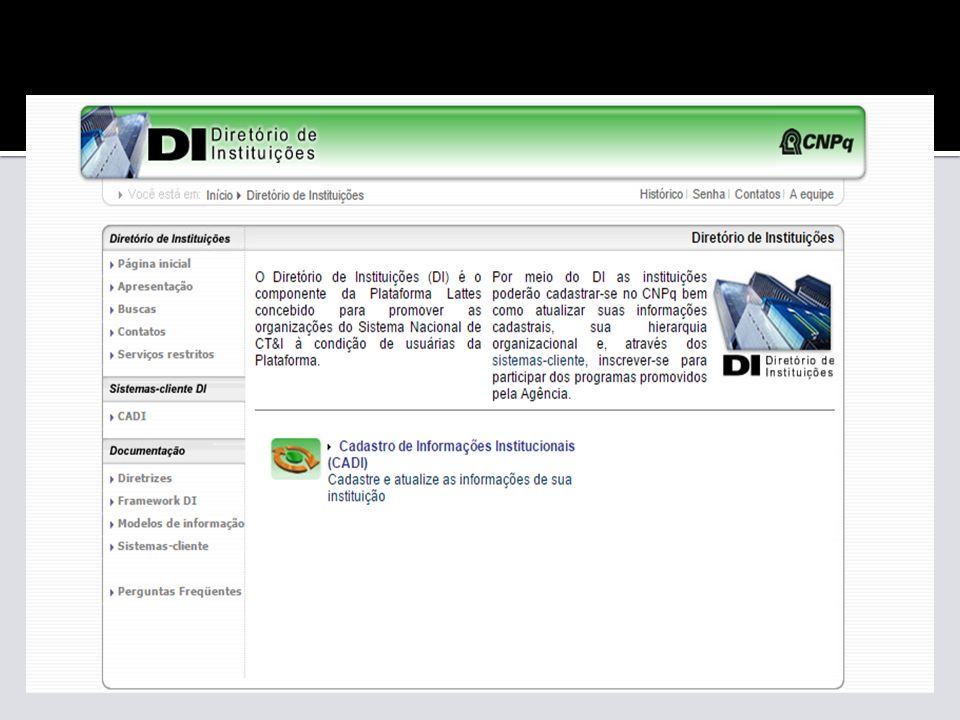This screenshot has width=960, height=720.
Task: Follow the sistemas-cliente link in the paragraph
Action: 539,361
